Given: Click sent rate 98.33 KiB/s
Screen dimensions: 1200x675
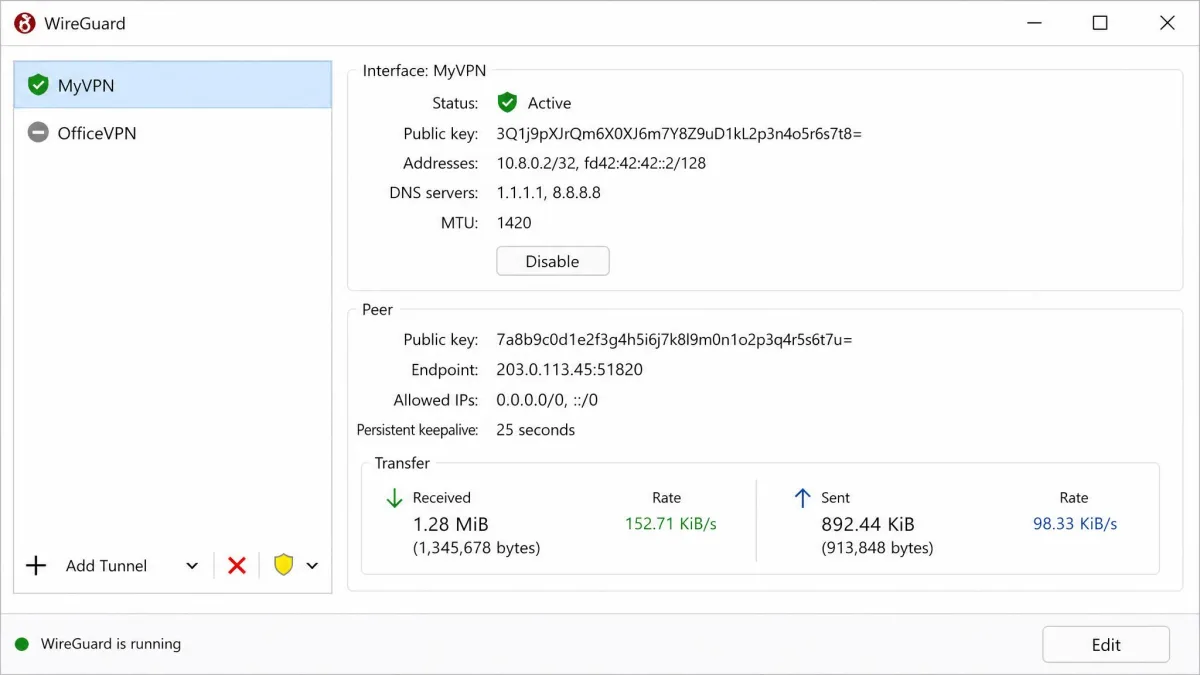Looking at the screenshot, I should point(1075,524).
